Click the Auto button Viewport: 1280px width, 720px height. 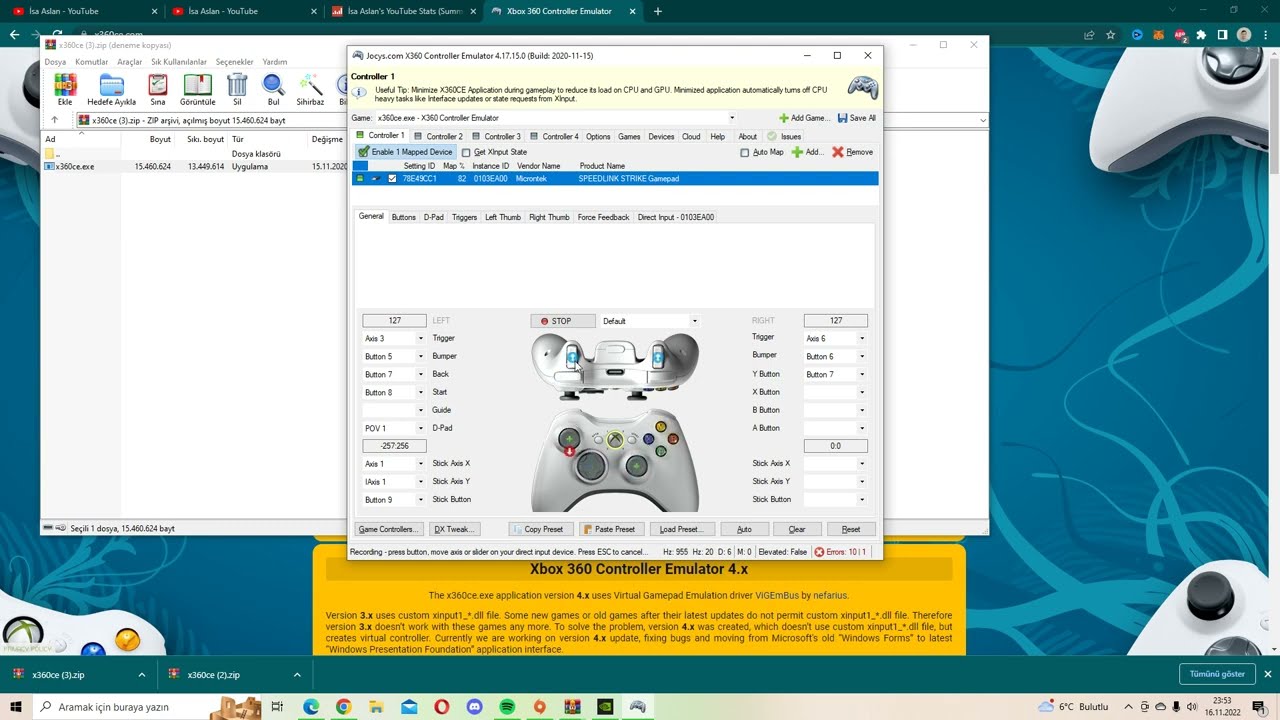click(744, 529)
